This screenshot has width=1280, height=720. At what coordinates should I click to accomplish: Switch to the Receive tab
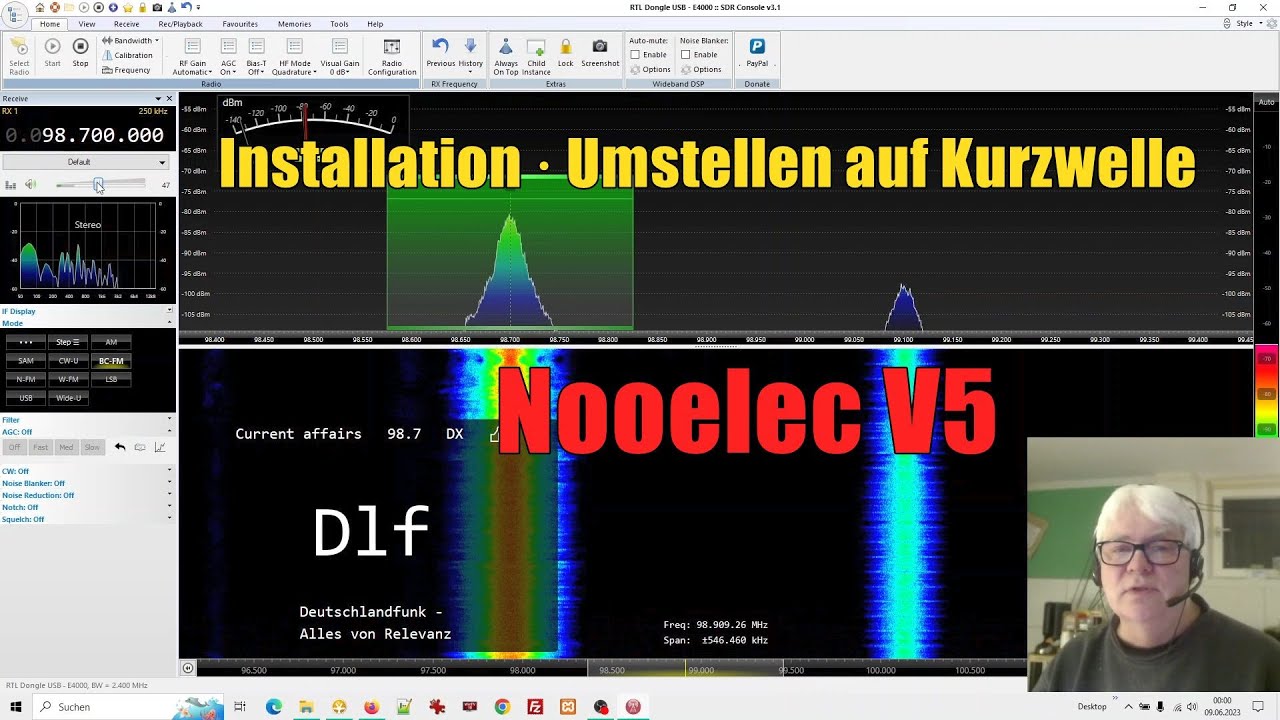pyautogui.click(x=127, y=24)
